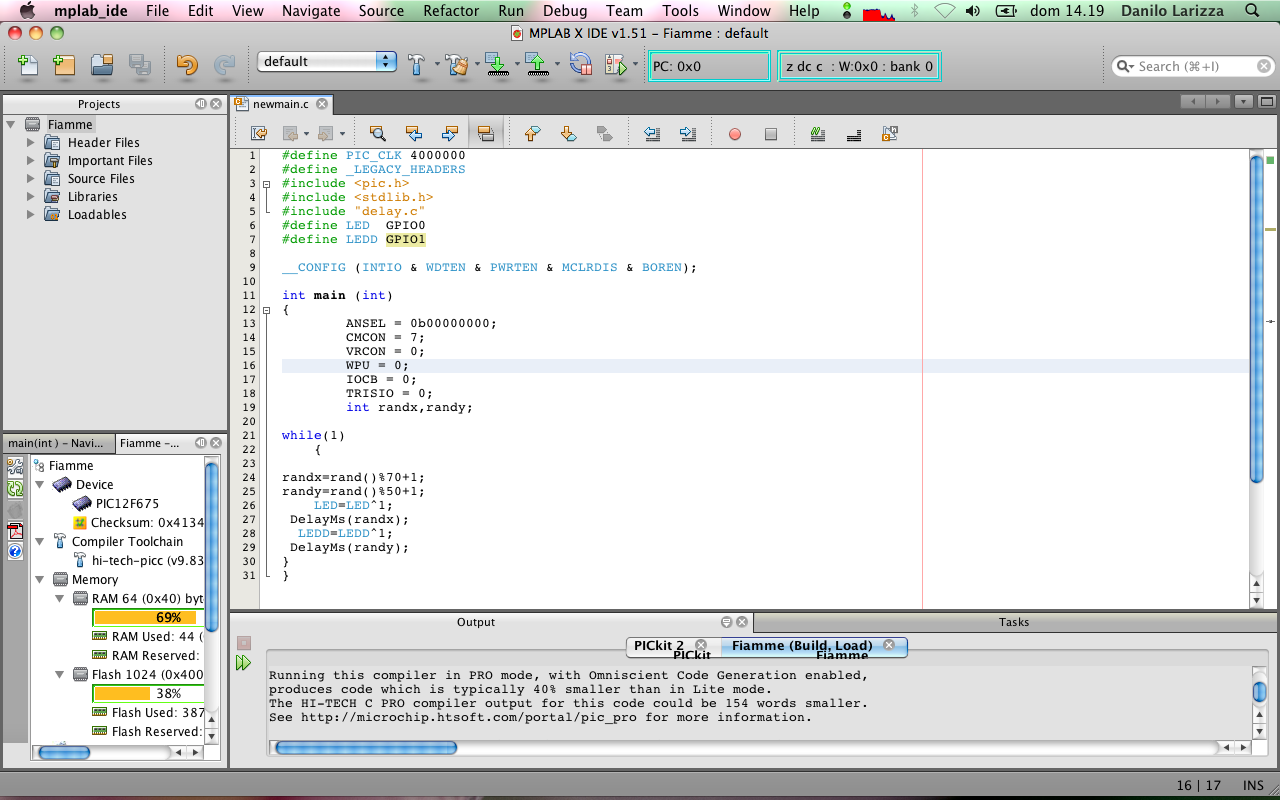The image size is (1280, 800).
Task: Expand the Libraries folder
Action: pos(31,197)
